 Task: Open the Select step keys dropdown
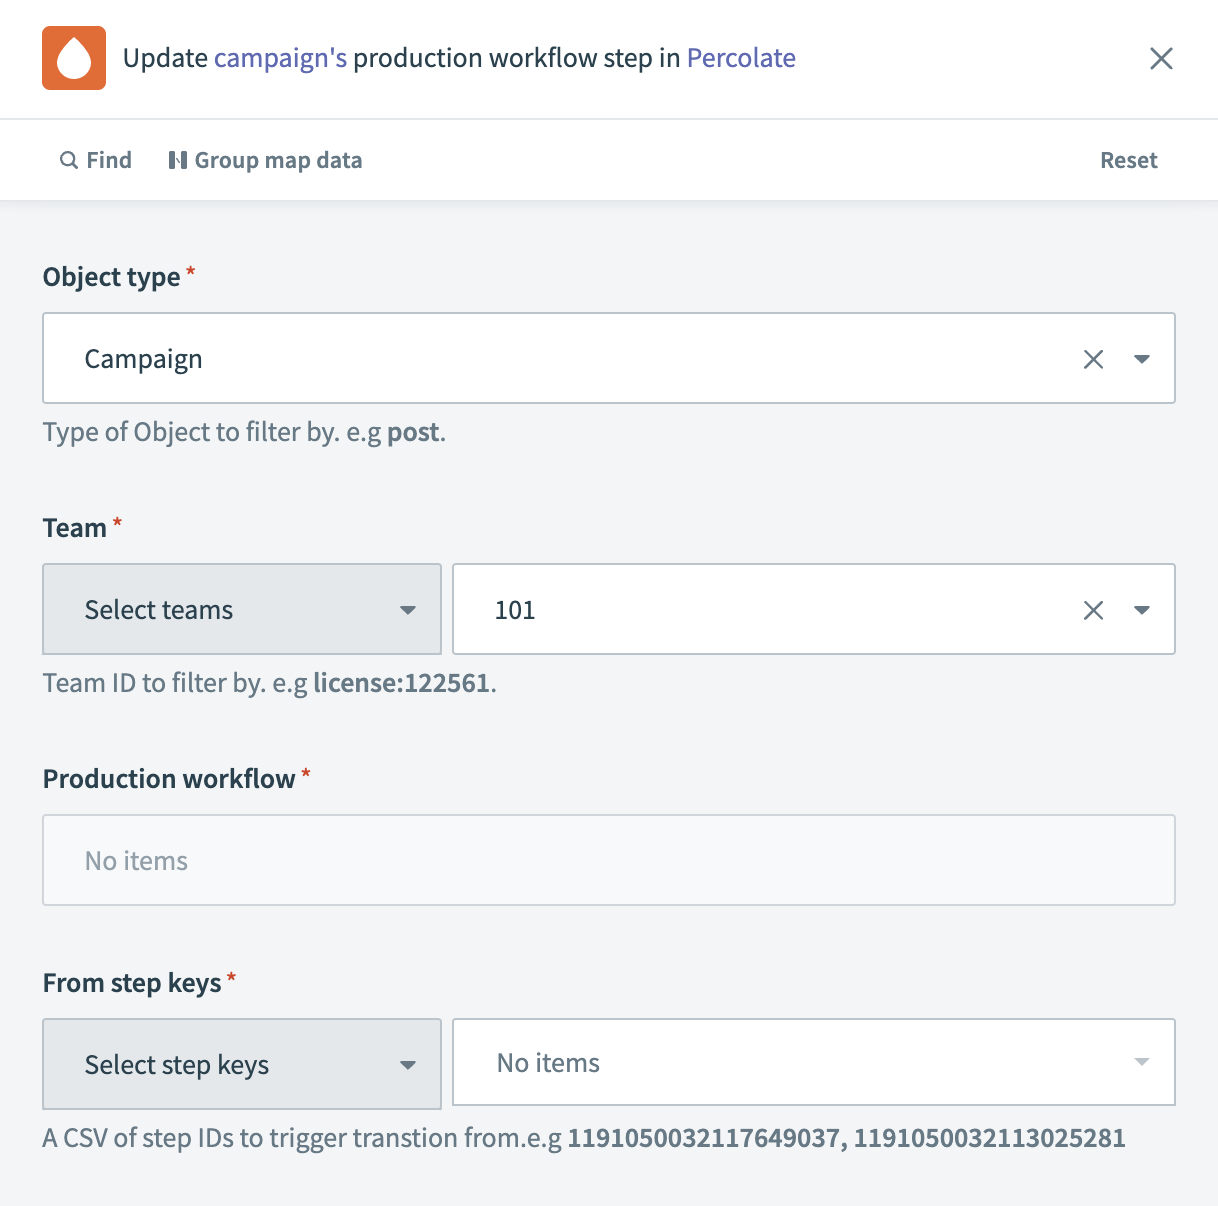241,1064
